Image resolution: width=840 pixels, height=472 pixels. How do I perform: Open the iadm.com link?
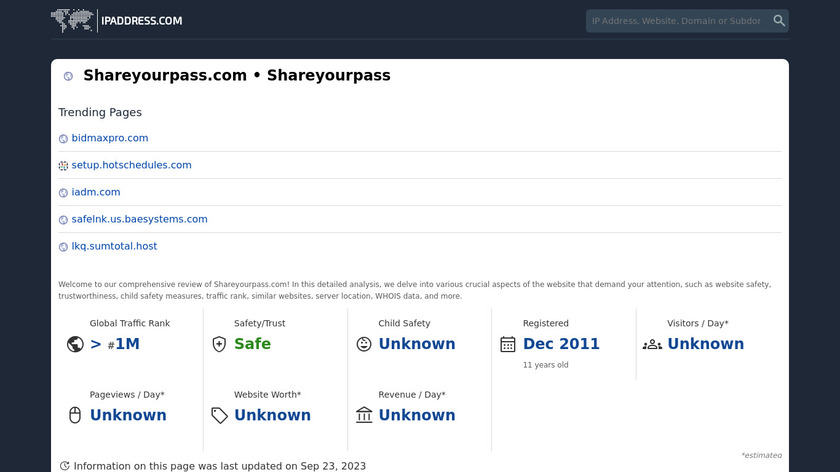coord(96,192)
